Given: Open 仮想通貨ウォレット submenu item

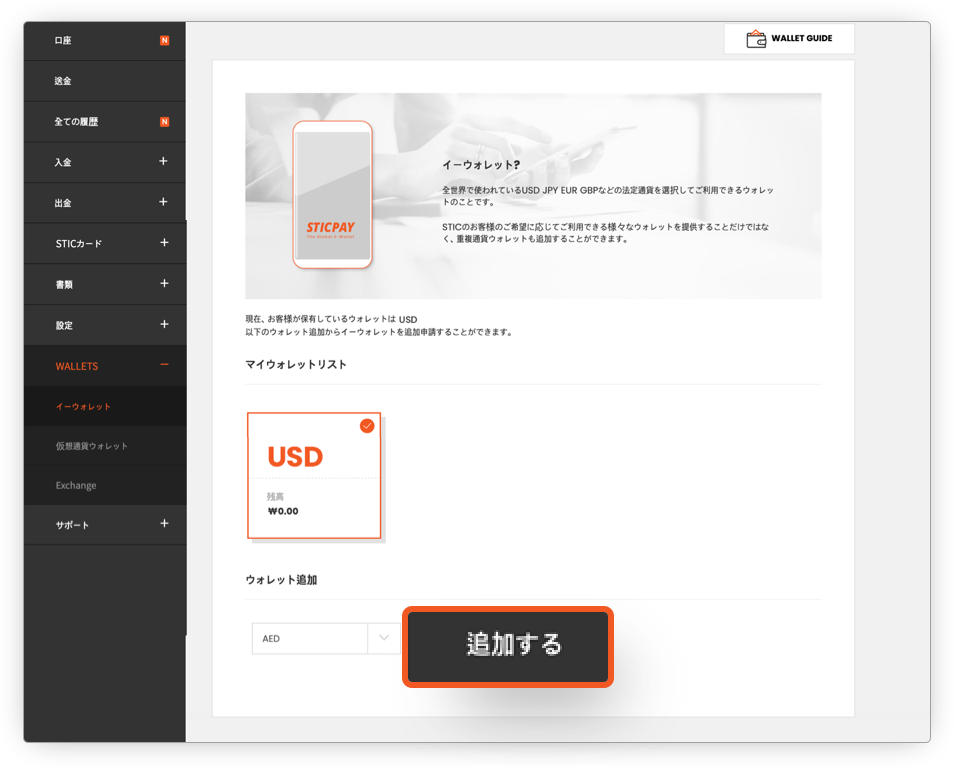Looking at the screenshot, I should coord(105,446).
